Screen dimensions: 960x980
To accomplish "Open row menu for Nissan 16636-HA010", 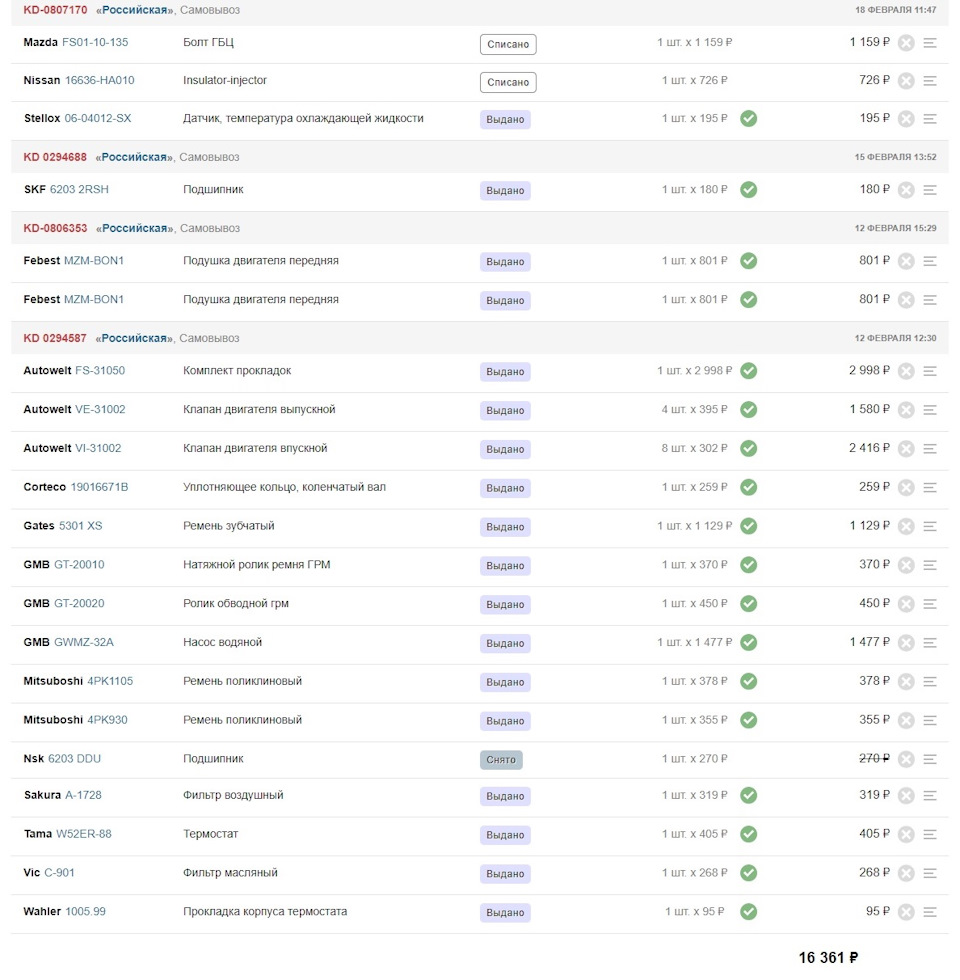I will [x=930, y=81].
